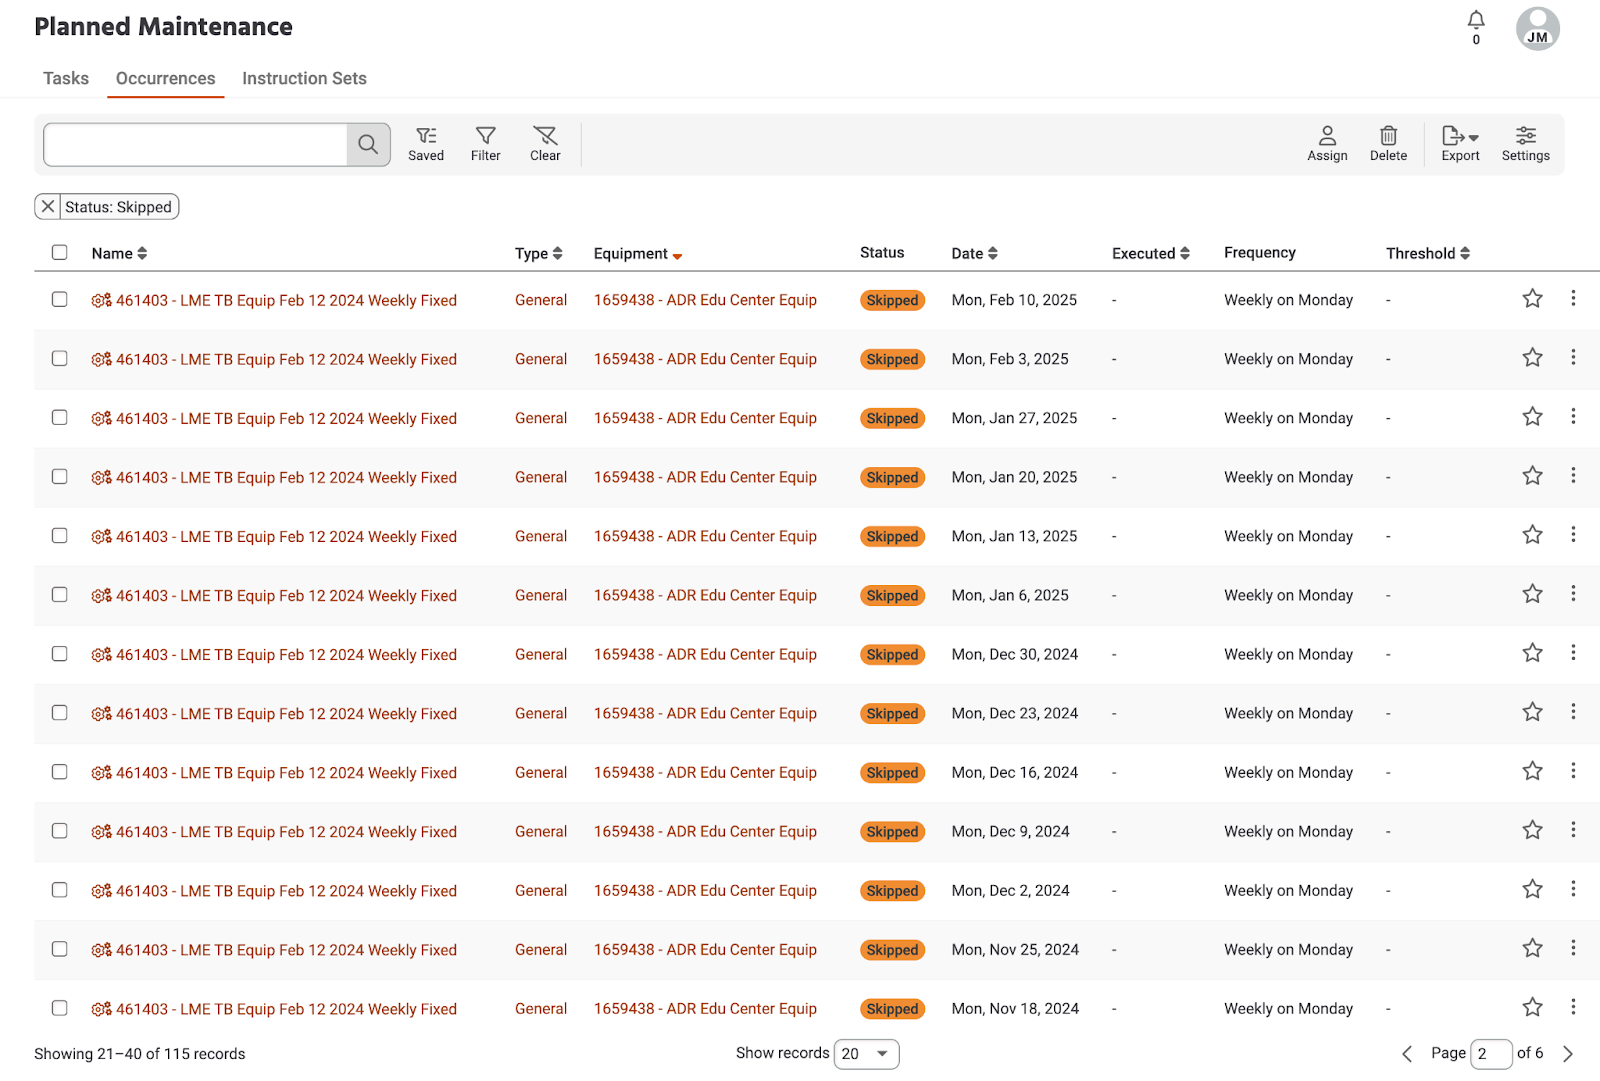The width and height of the screenshot is (1600, 1081).
Task: Favorite the Feb 10, 2025 occurrence star
Action: [1532, 299]
